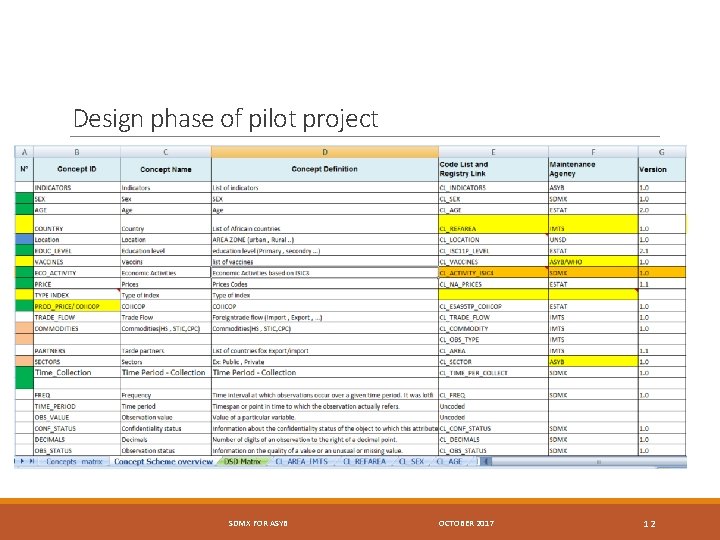Click the CL_NA_PRICES cell
Viewport: 720px width, 540px height.
(493, 284)
